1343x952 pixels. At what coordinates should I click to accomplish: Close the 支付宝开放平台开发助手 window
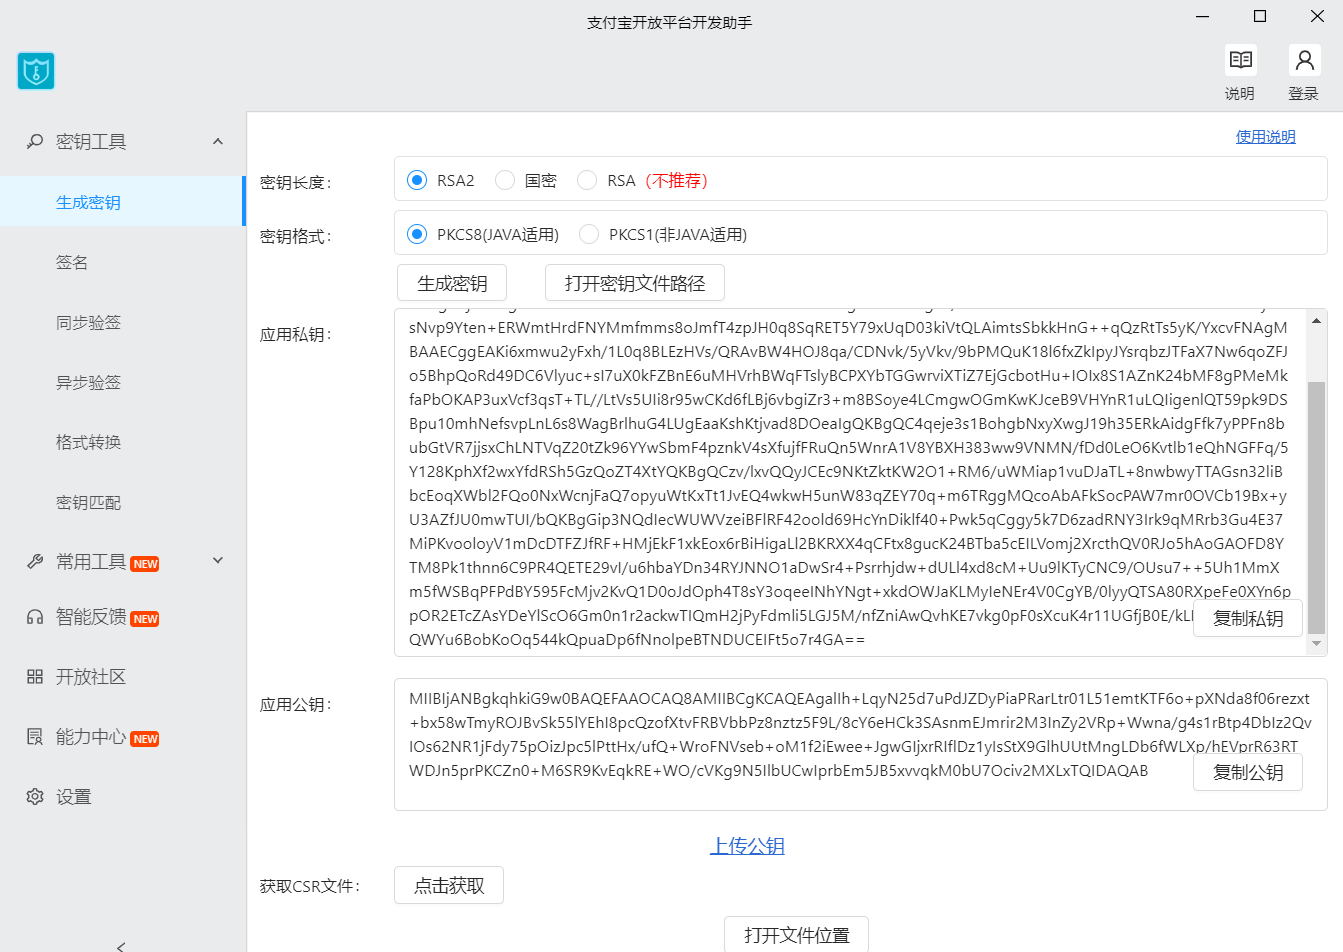click(1317, 17)
